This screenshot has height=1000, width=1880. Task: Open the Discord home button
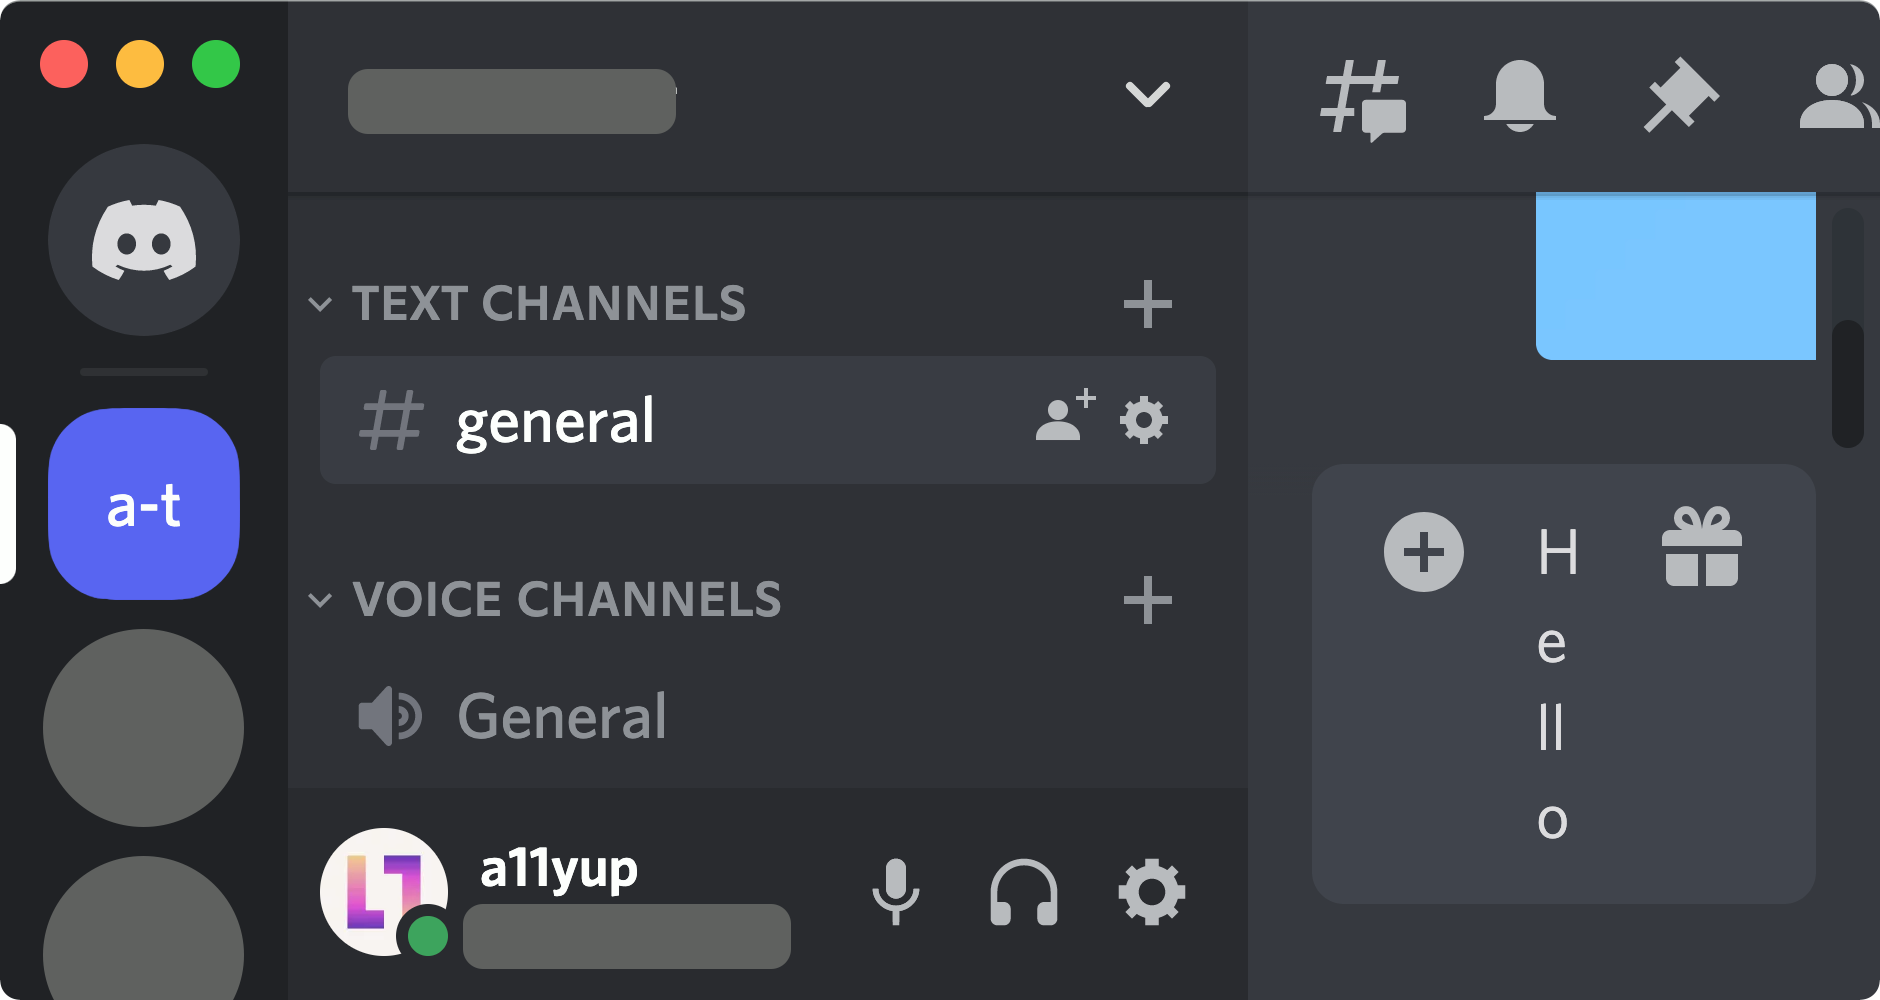[x=143, y=240]
